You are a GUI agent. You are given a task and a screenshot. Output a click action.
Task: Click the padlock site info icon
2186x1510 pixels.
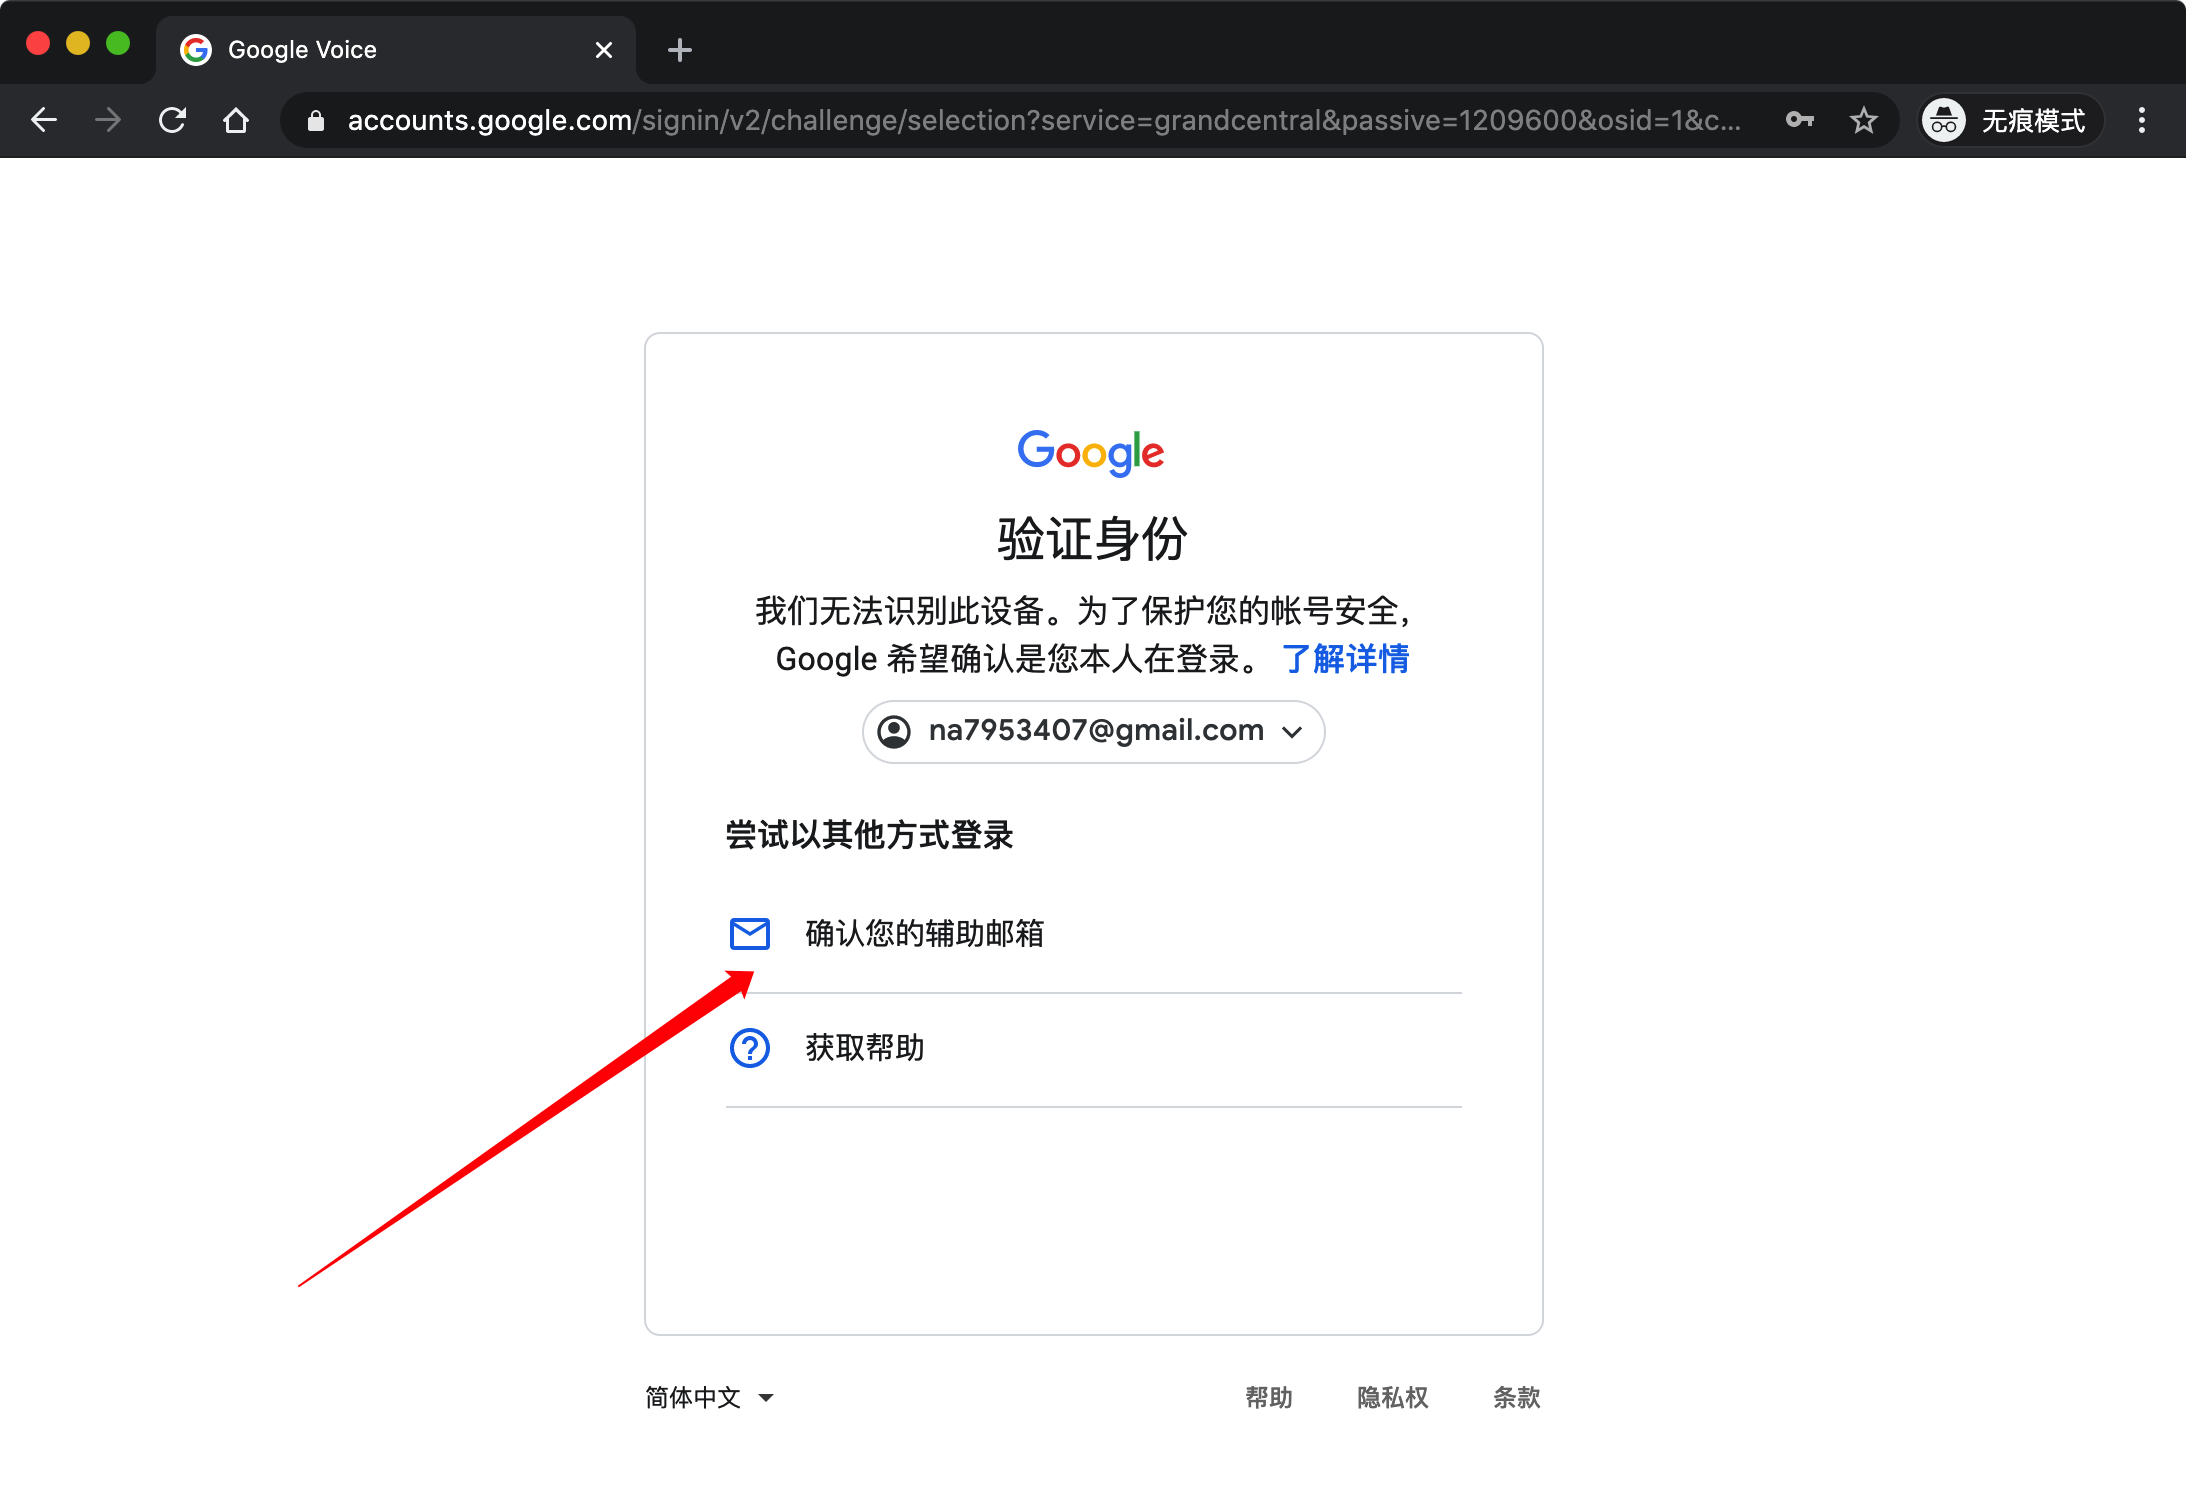pyautogui.click(x=316, y=121)
